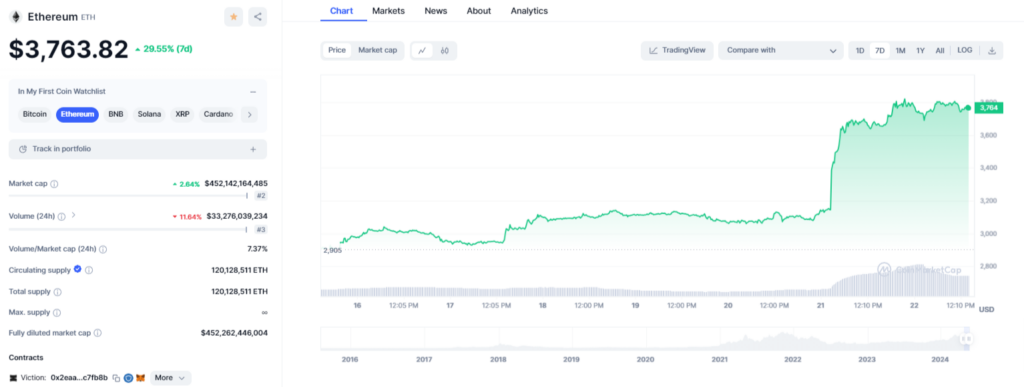The height and width of the screenshot is (387, 1024).
Task: Share the Ethereum page
Action: pos(258,17)
